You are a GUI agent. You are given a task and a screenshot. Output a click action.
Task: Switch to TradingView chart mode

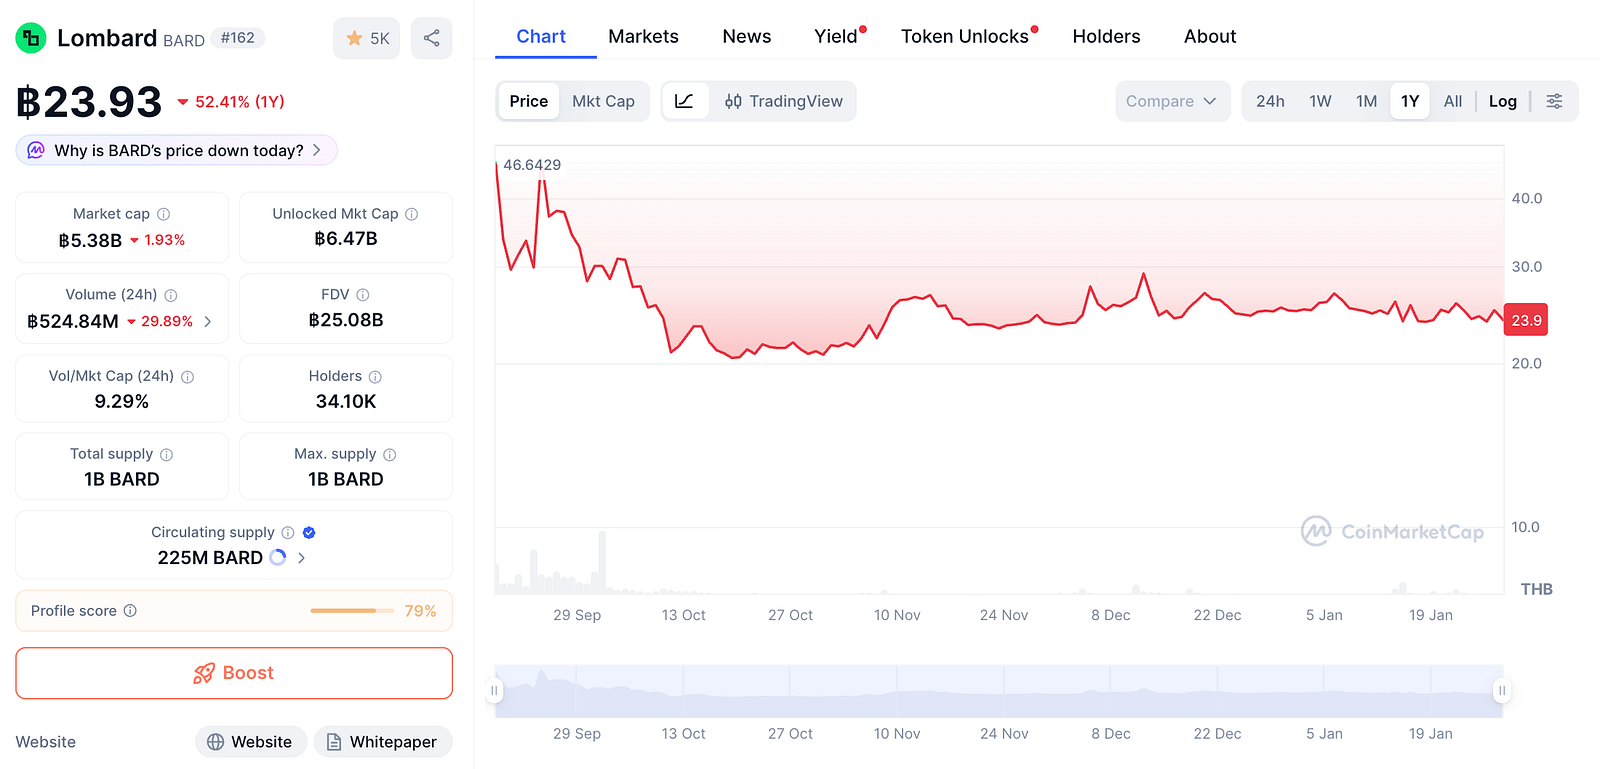tap(784, 101)
